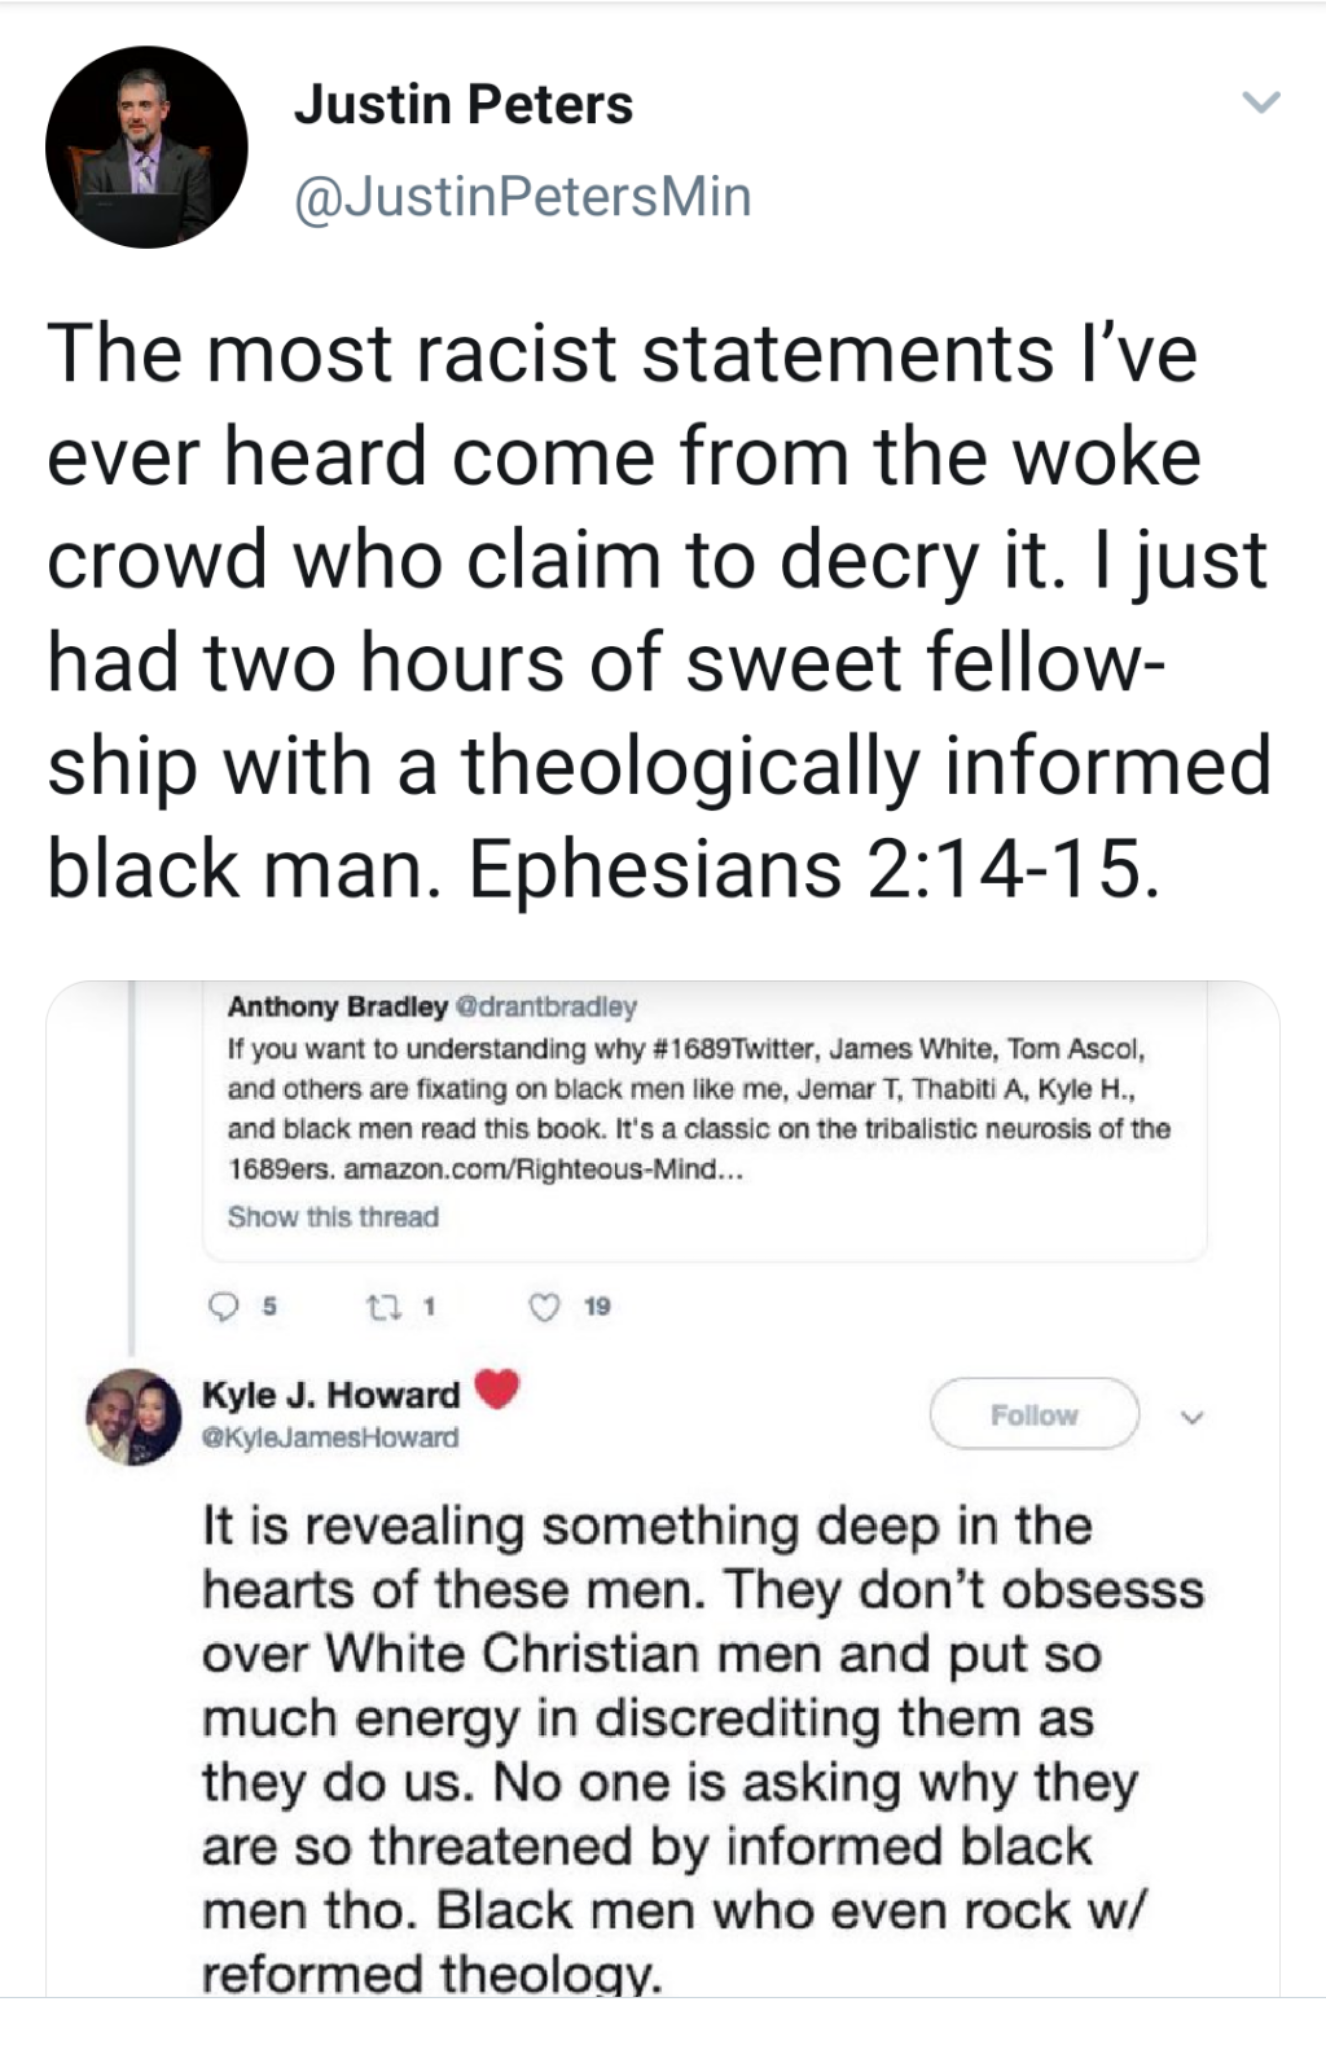Visit the @KyleJamesHoward handle
The image size is (1326, 2048).
tap(330, 1438)
